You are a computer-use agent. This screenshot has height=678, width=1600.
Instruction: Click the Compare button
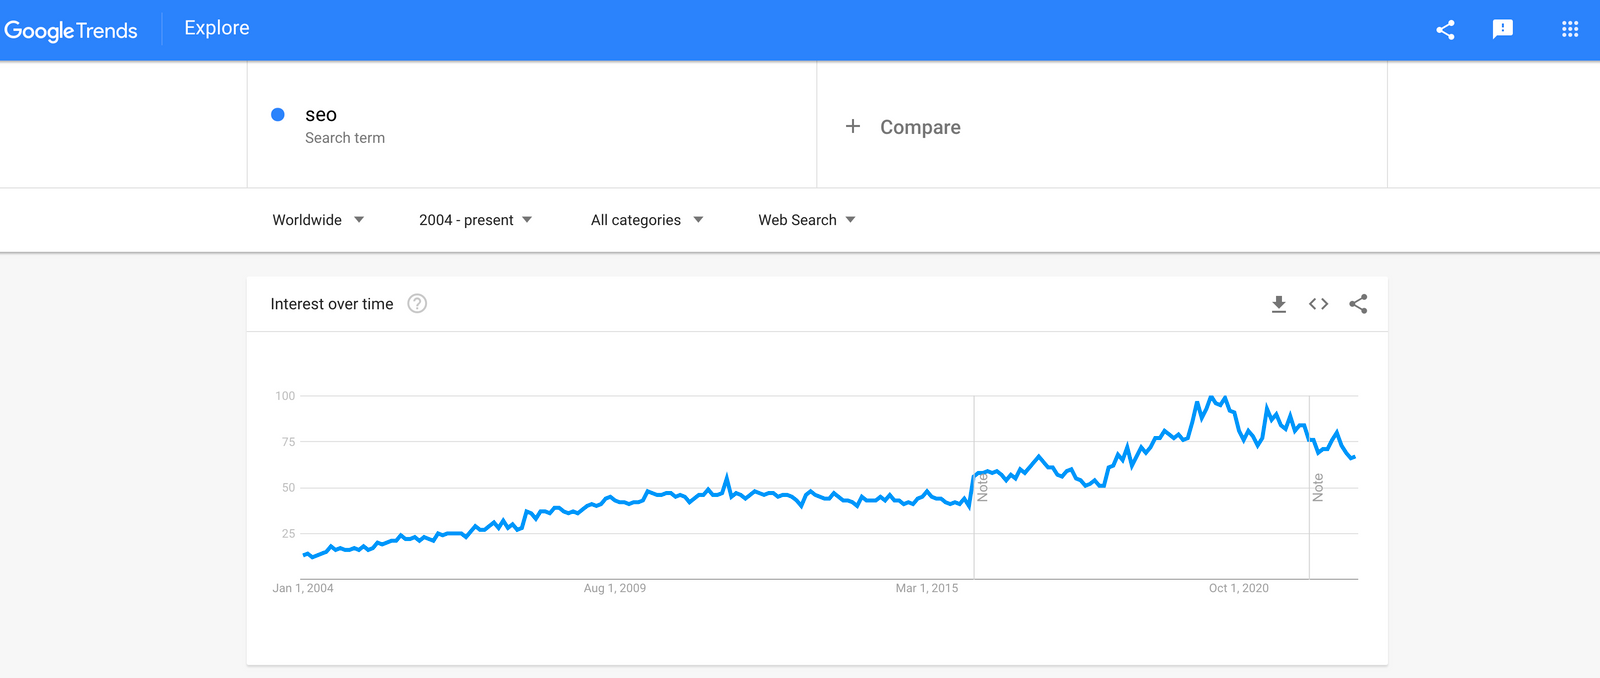tap(920, 127)
